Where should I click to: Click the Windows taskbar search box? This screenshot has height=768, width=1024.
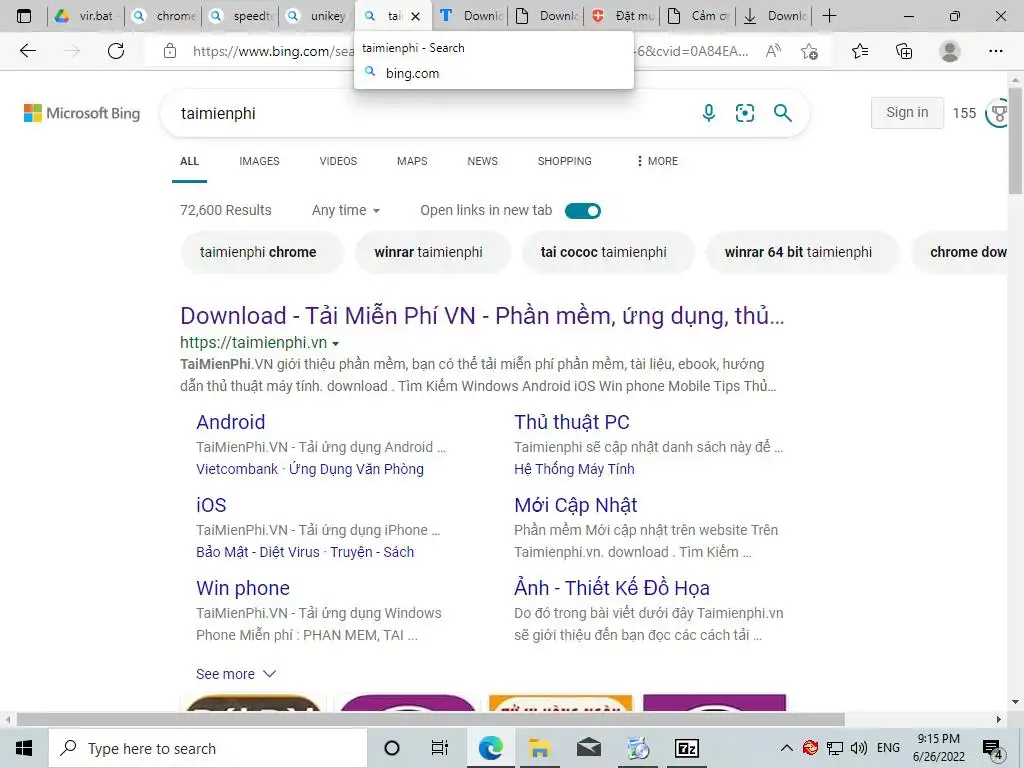coord(208,748)
